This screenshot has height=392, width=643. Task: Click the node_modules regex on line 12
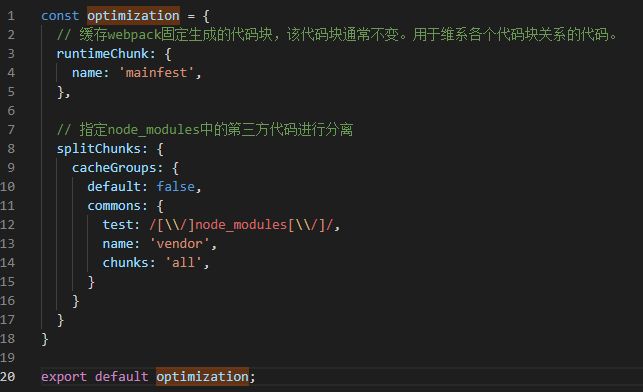click(x=242, y=225)
